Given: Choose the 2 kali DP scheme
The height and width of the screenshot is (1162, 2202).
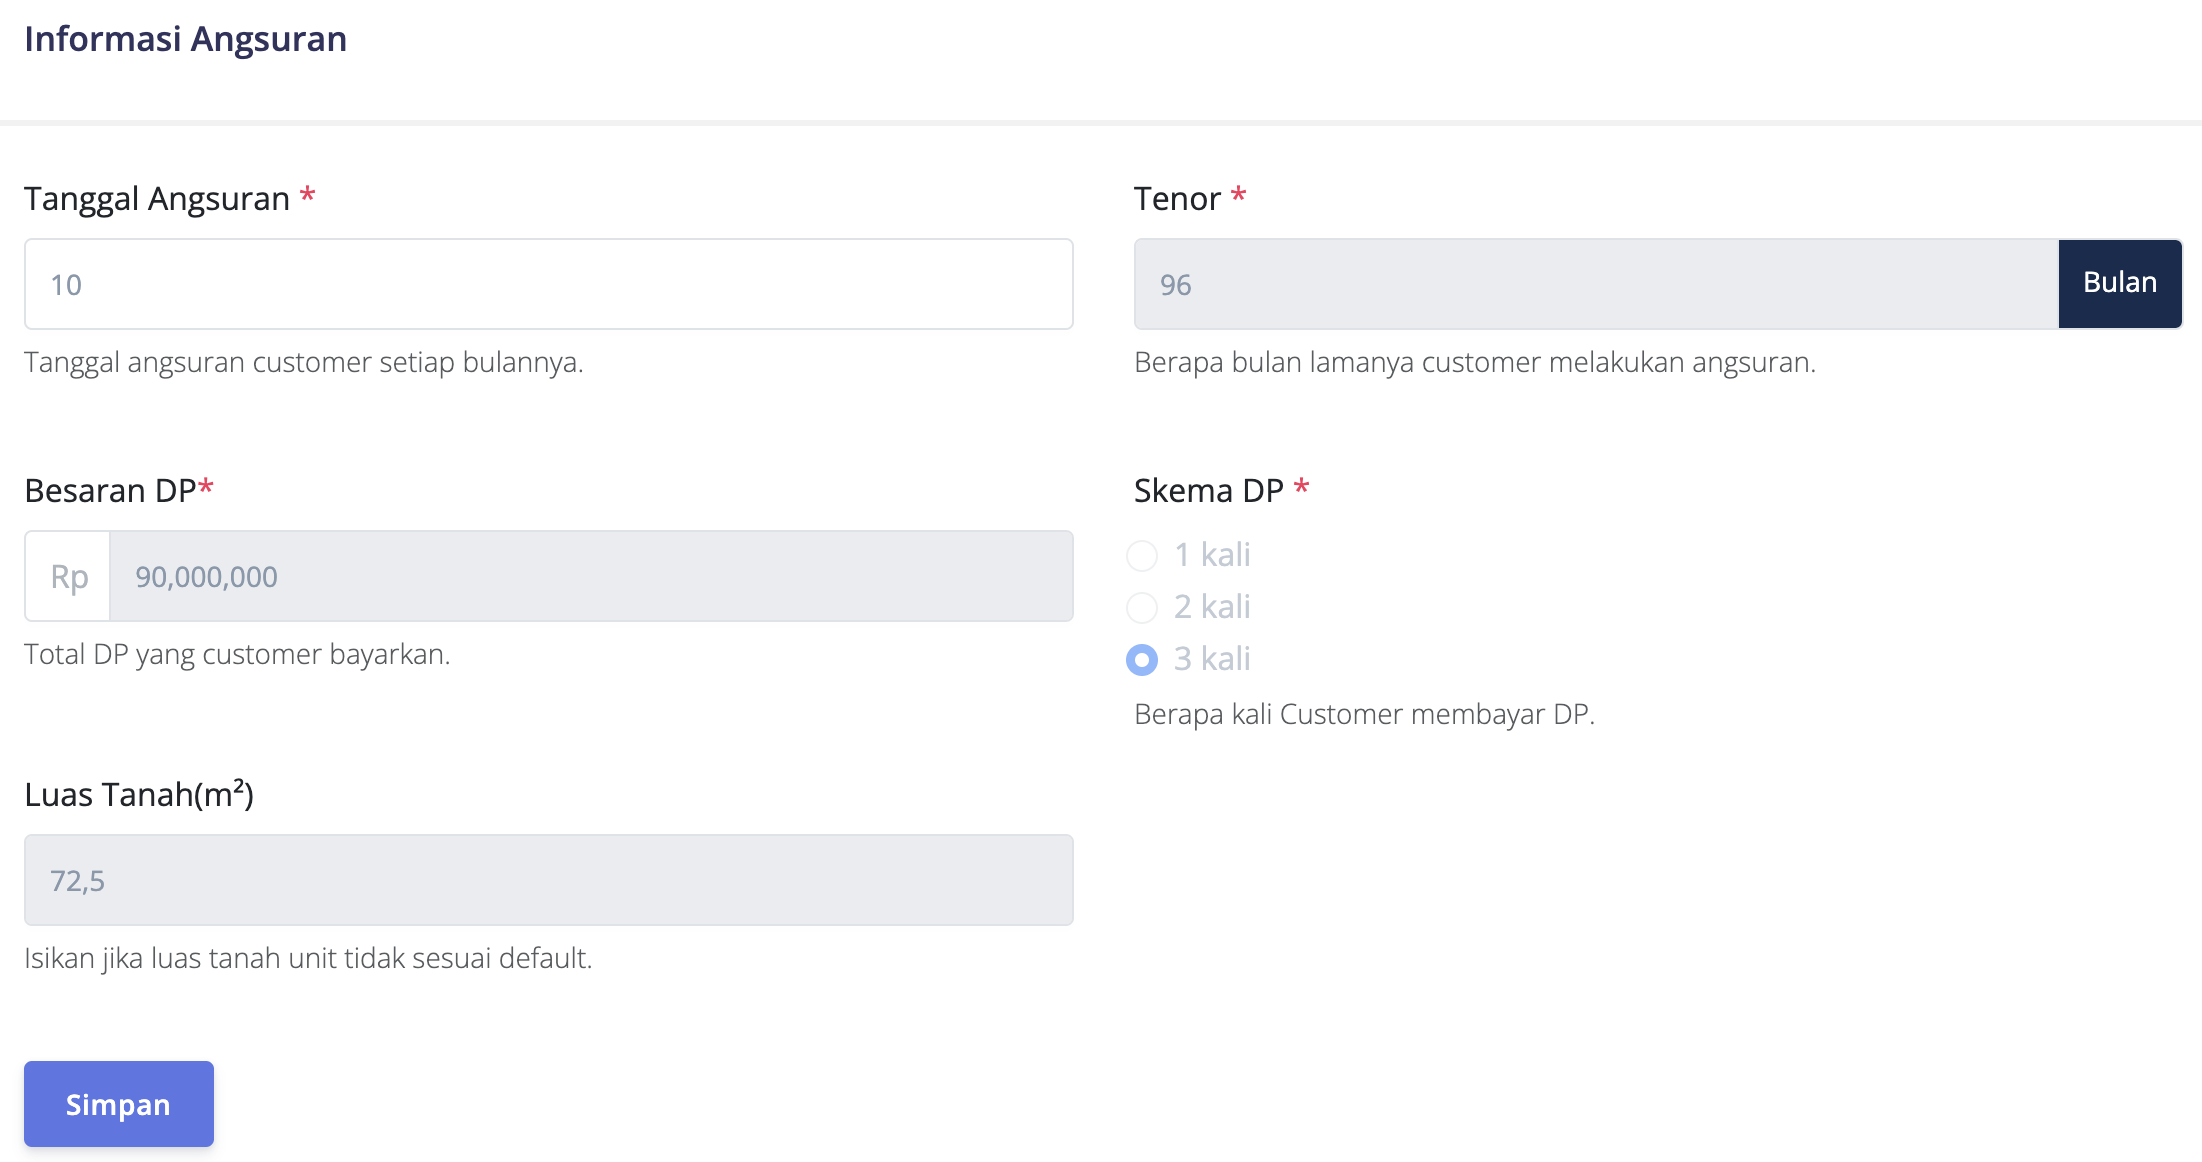Looking at the screenshot, I should pos(1142,608).
